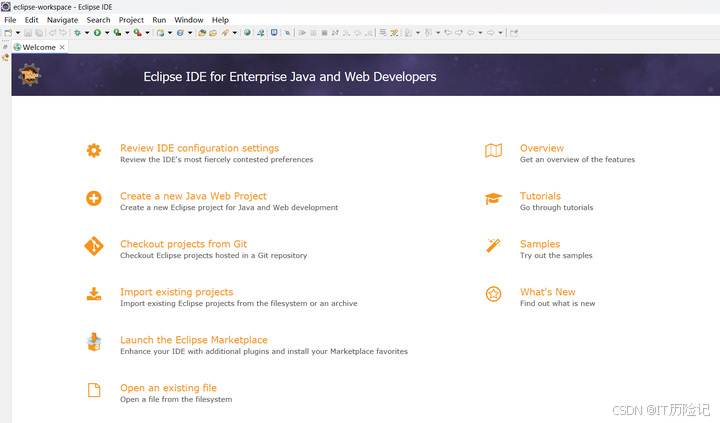Click the Open an existing file page icon
The height and width of the screenshot is (423, 720).
(x=94, y=390)
